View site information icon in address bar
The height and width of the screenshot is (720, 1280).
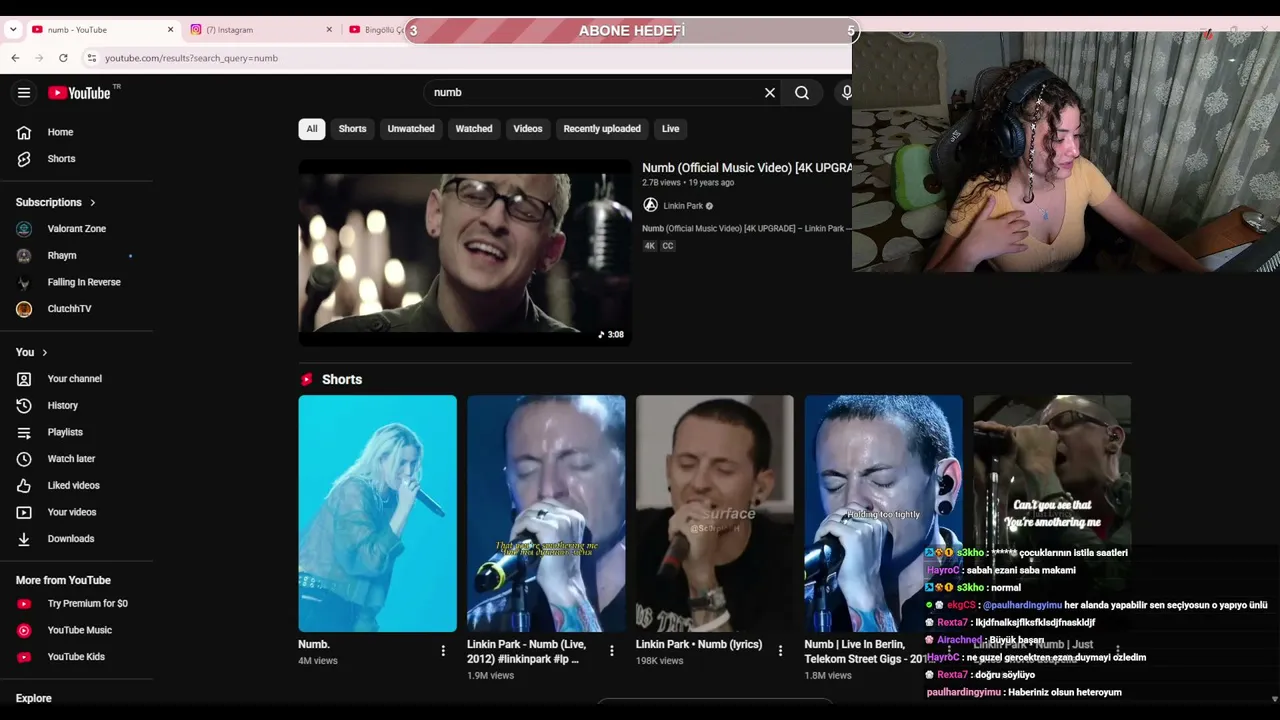click(x=91, y=58)
